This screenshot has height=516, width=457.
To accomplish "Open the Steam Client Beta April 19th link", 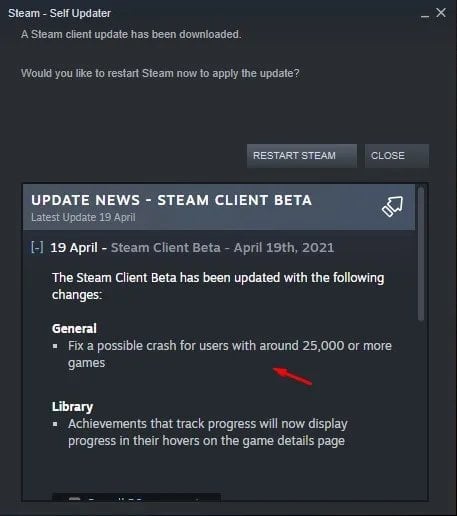I will (222, 248).
